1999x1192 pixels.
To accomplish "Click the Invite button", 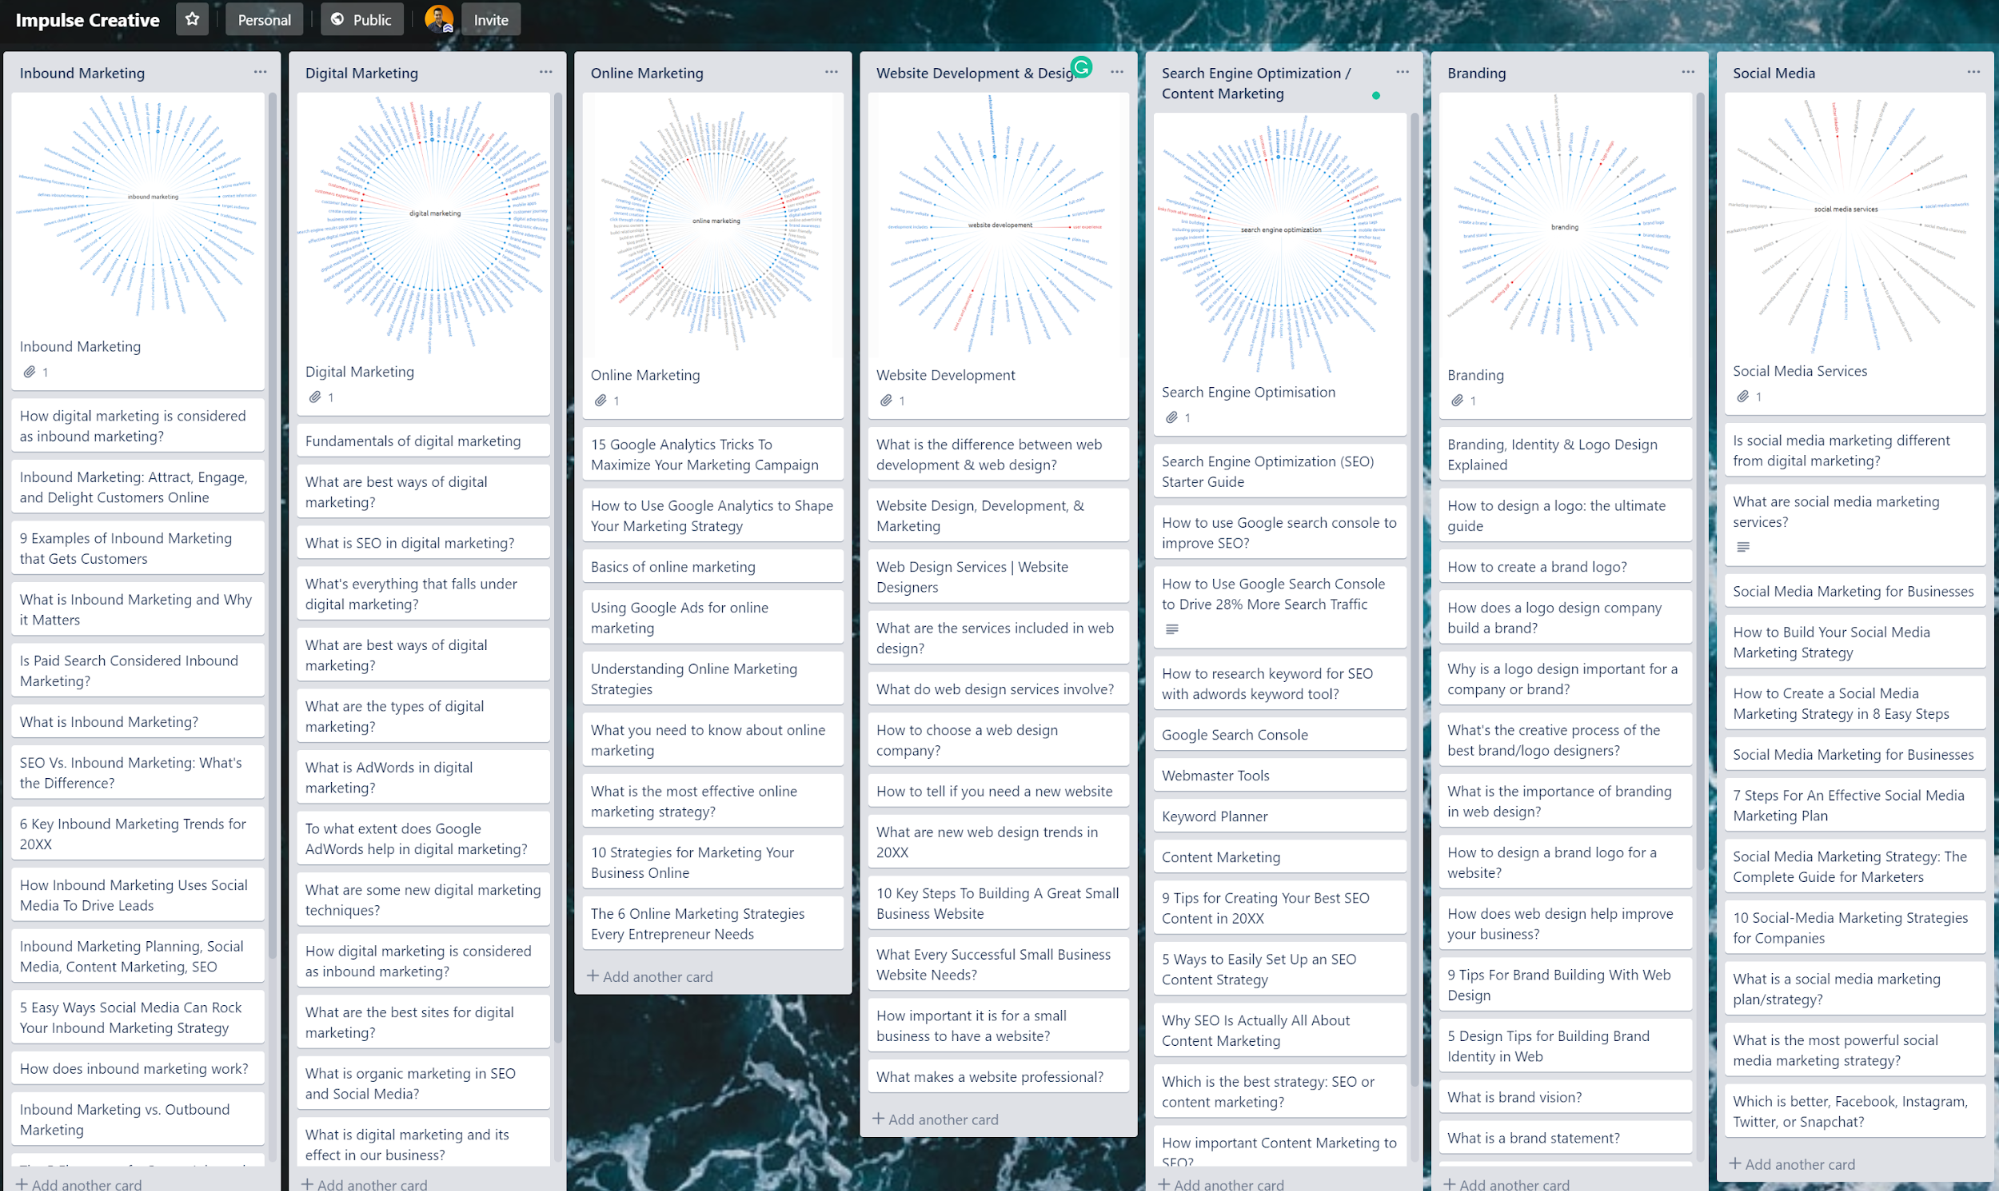I will (x=490, y=19).
